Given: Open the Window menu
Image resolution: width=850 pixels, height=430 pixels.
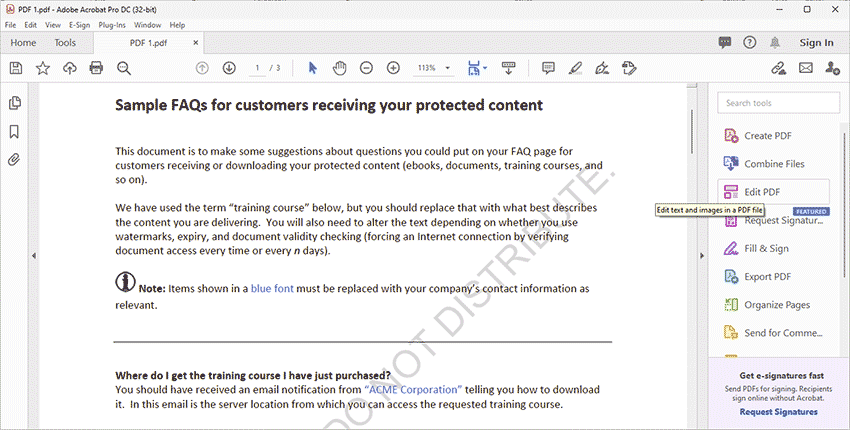Looking at the screenshot, I should coord(147,25).
